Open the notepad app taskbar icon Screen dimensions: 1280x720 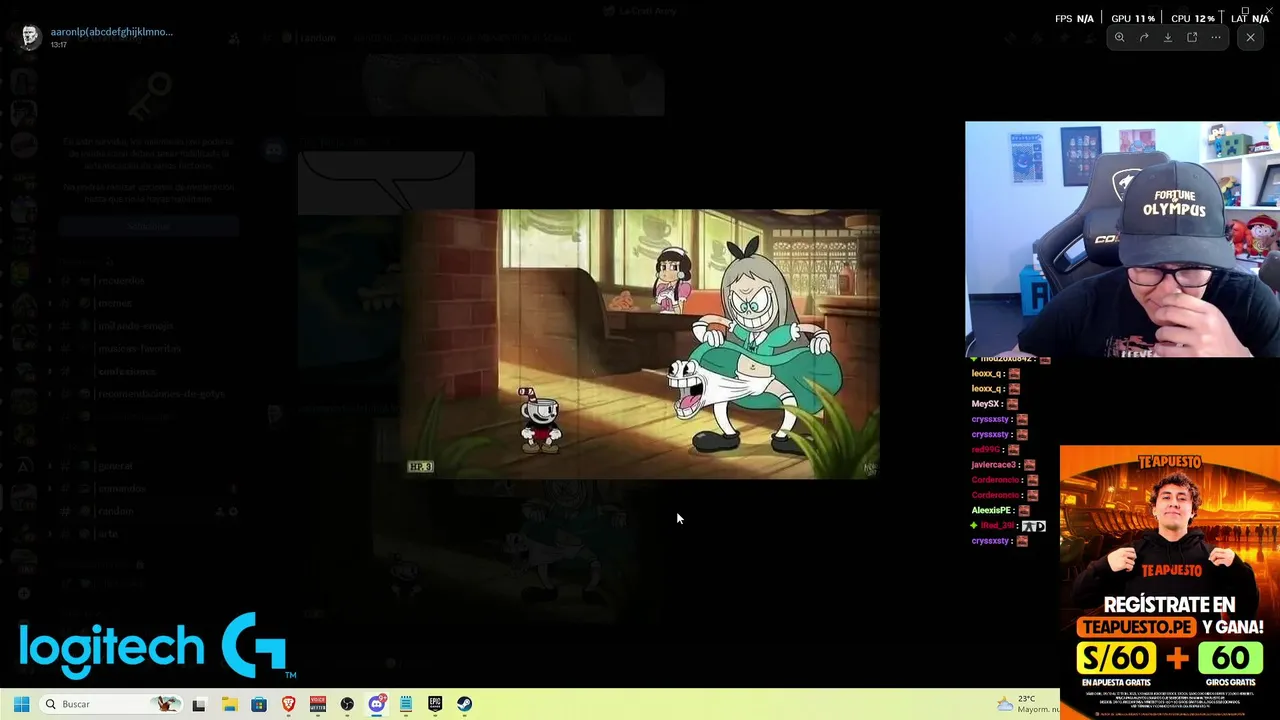tap(406, 704)
